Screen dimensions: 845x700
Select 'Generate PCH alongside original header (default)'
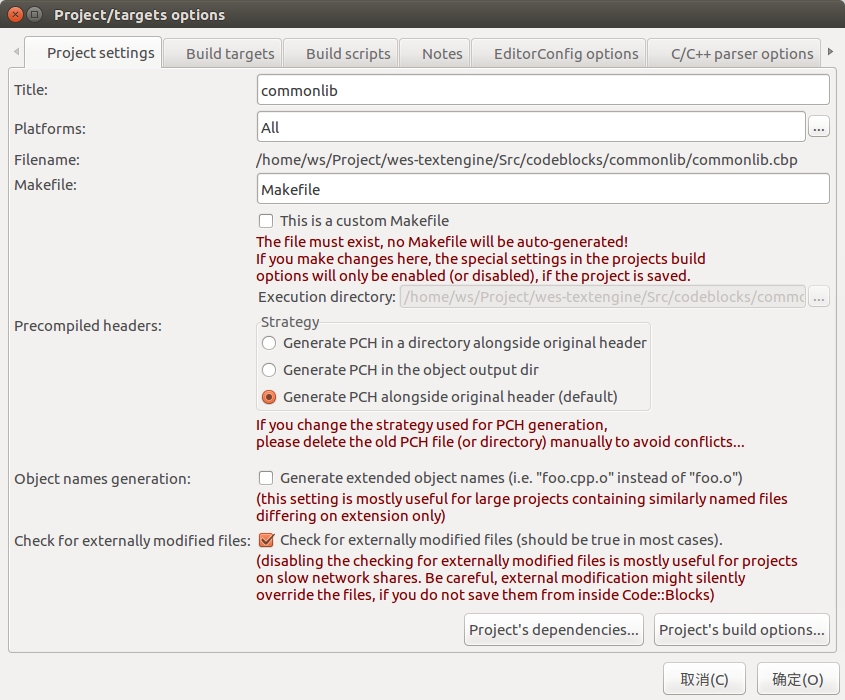click(x=268, y=396)
